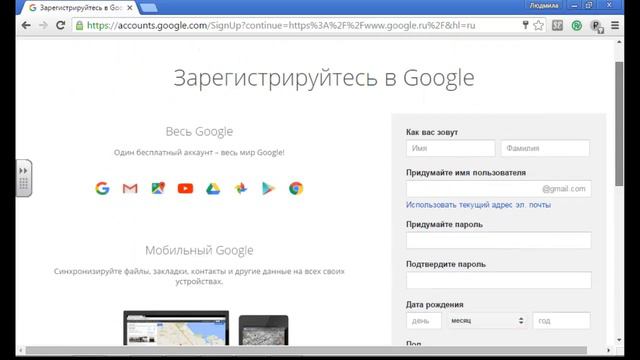Click the green padlock security icon
This screenshot has height=360, width=640.
click(80, 25)
